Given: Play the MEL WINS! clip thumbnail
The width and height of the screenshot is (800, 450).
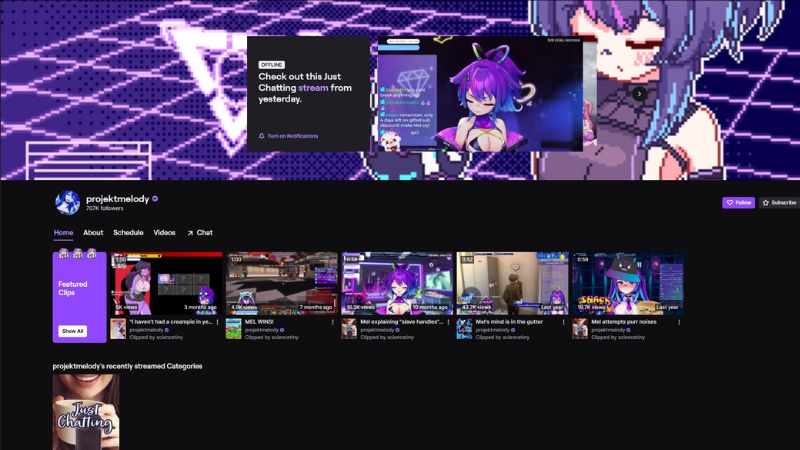Looking at the screenshot, I should point(282,283).
